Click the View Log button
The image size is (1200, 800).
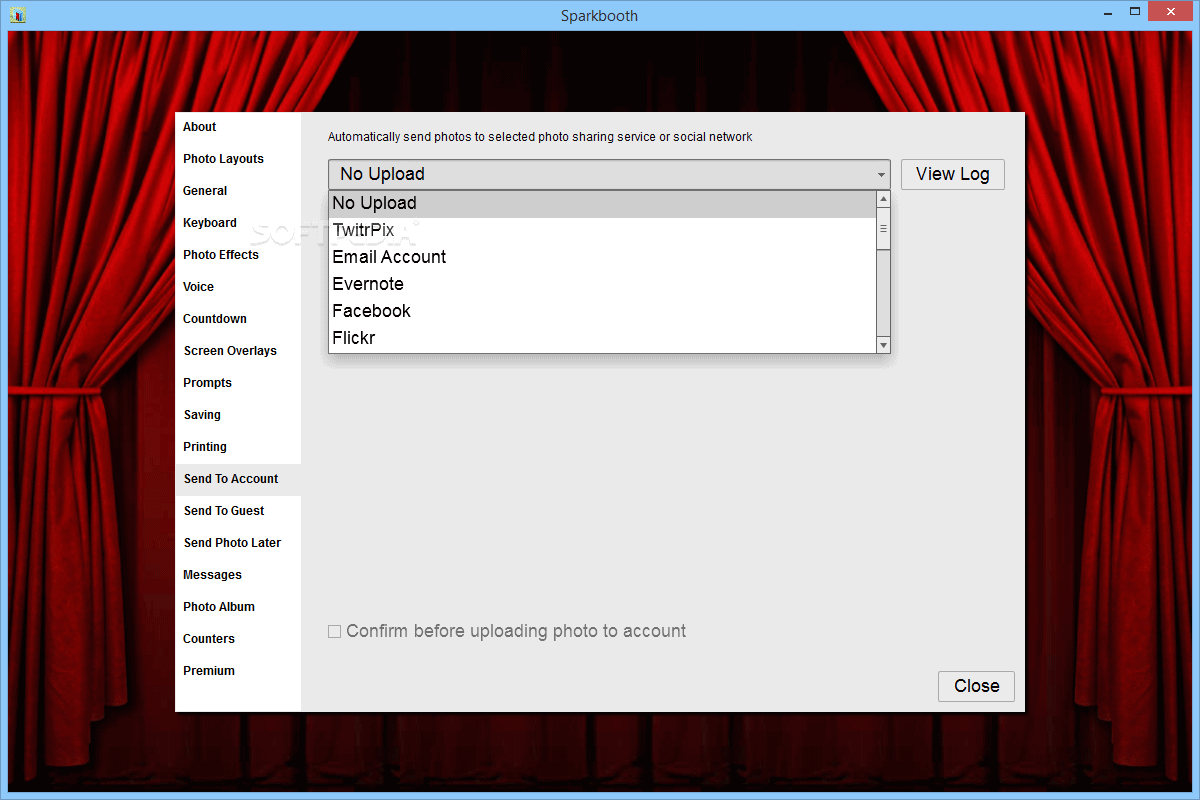pyautogui.click(x=953, y=174)
